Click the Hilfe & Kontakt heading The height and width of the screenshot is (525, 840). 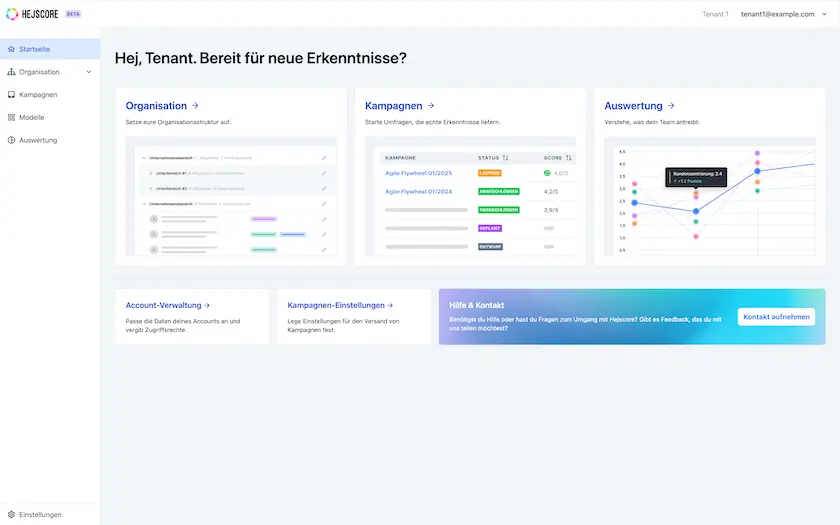coord(476,305)
